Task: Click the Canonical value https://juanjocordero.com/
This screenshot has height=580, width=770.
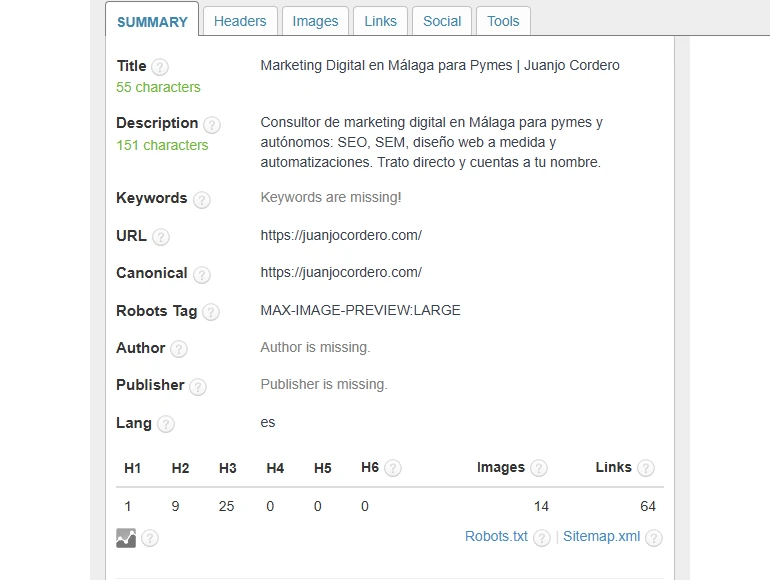Action: click(341, 273)
